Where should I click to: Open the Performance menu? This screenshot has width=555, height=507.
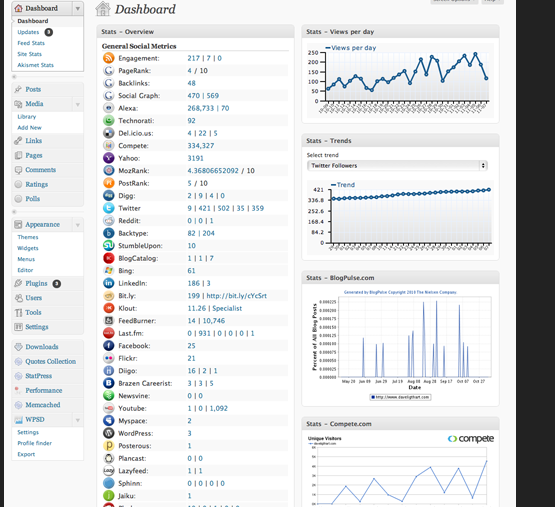[44, 390]
